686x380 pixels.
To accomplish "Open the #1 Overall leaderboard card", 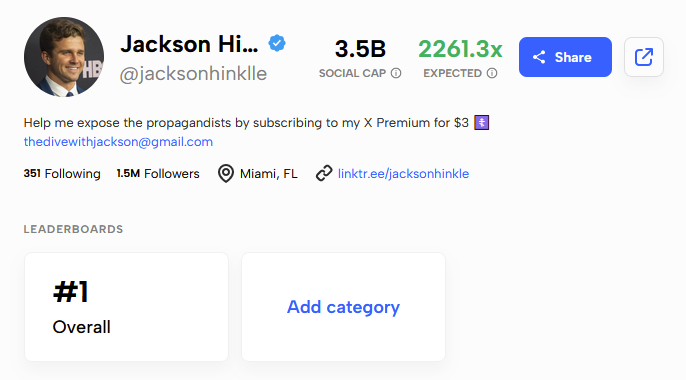I will click(x=126, y=307).
